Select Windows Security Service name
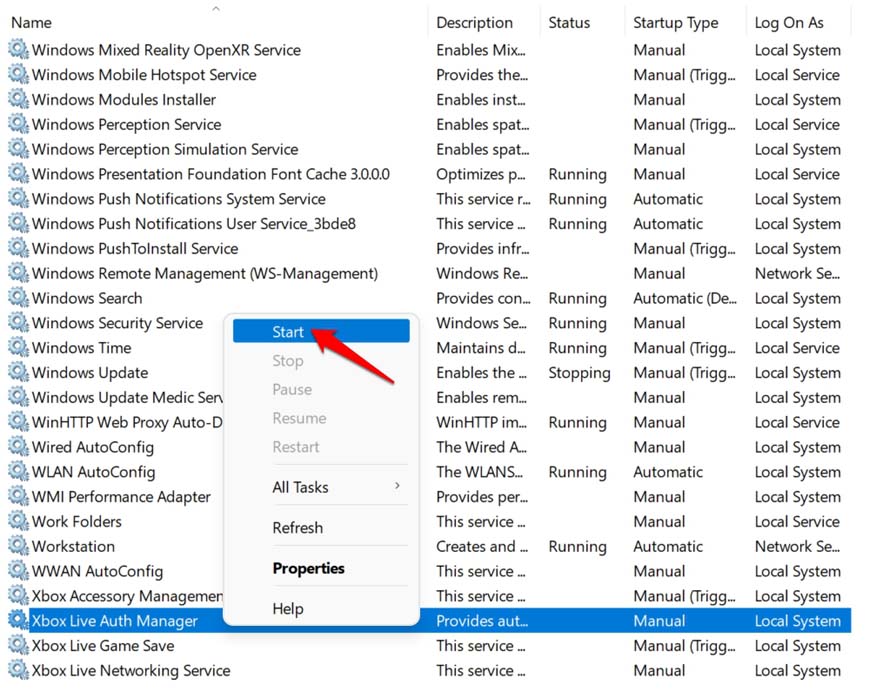Screen dimensions: 876x692 point(117,323)
